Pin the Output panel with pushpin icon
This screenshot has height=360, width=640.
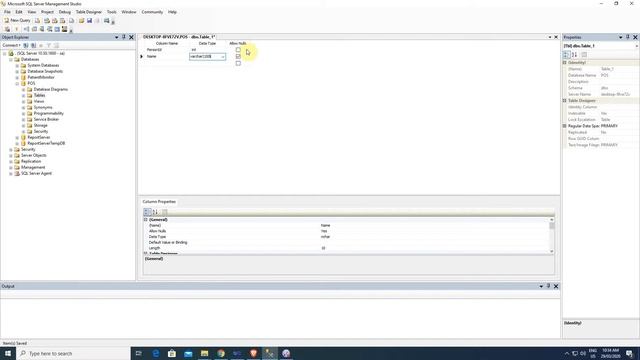pos(548,286)
